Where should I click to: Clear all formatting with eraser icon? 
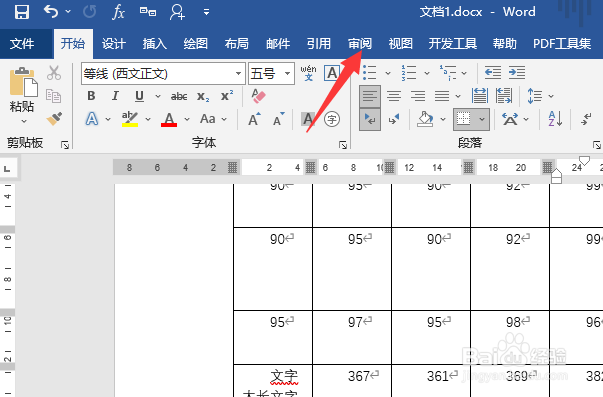pos(258,96)
